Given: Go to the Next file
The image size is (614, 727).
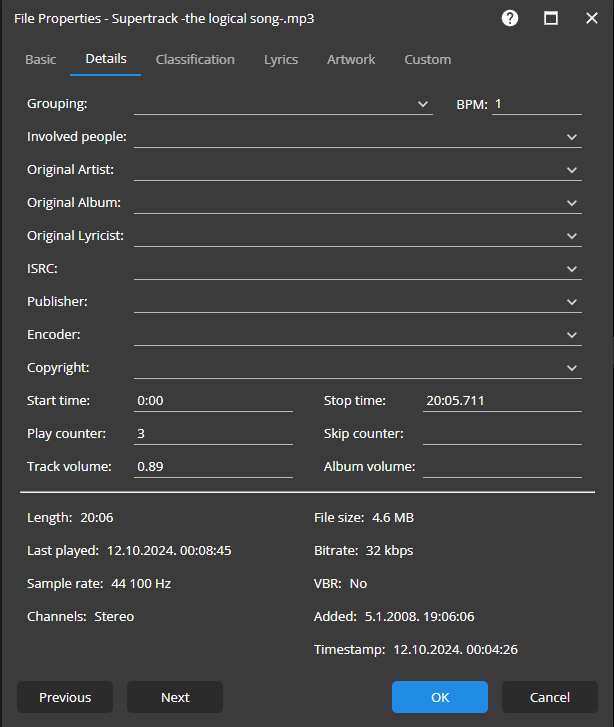Looking at the screenshot, I should tap(175, 697).
